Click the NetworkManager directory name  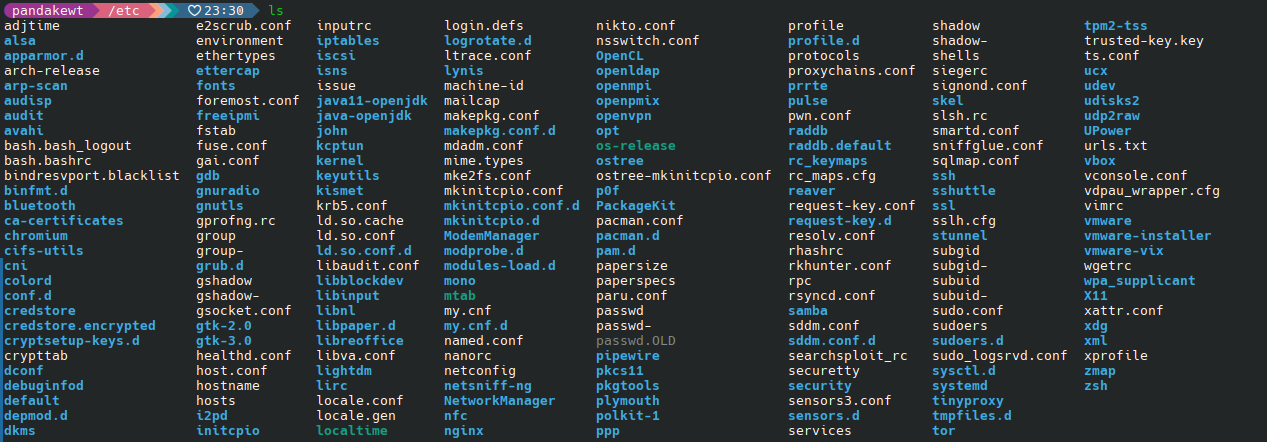pos(499,401)
